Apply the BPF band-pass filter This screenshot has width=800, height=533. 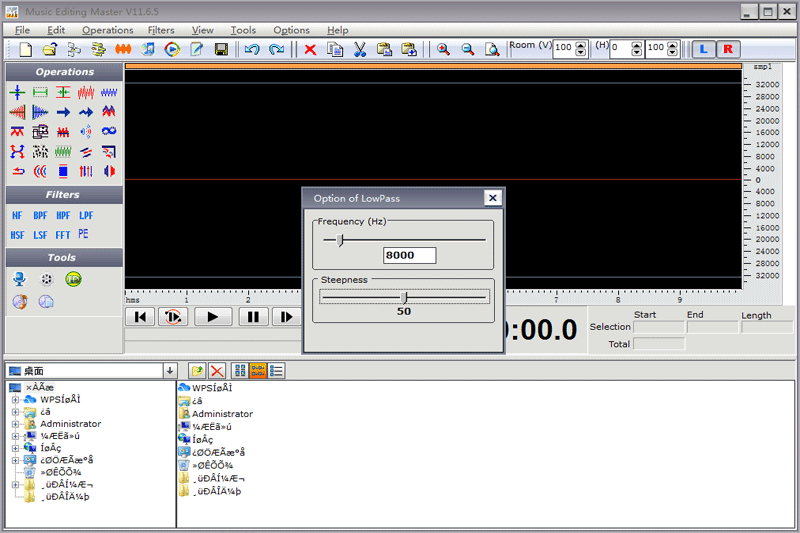40,216
